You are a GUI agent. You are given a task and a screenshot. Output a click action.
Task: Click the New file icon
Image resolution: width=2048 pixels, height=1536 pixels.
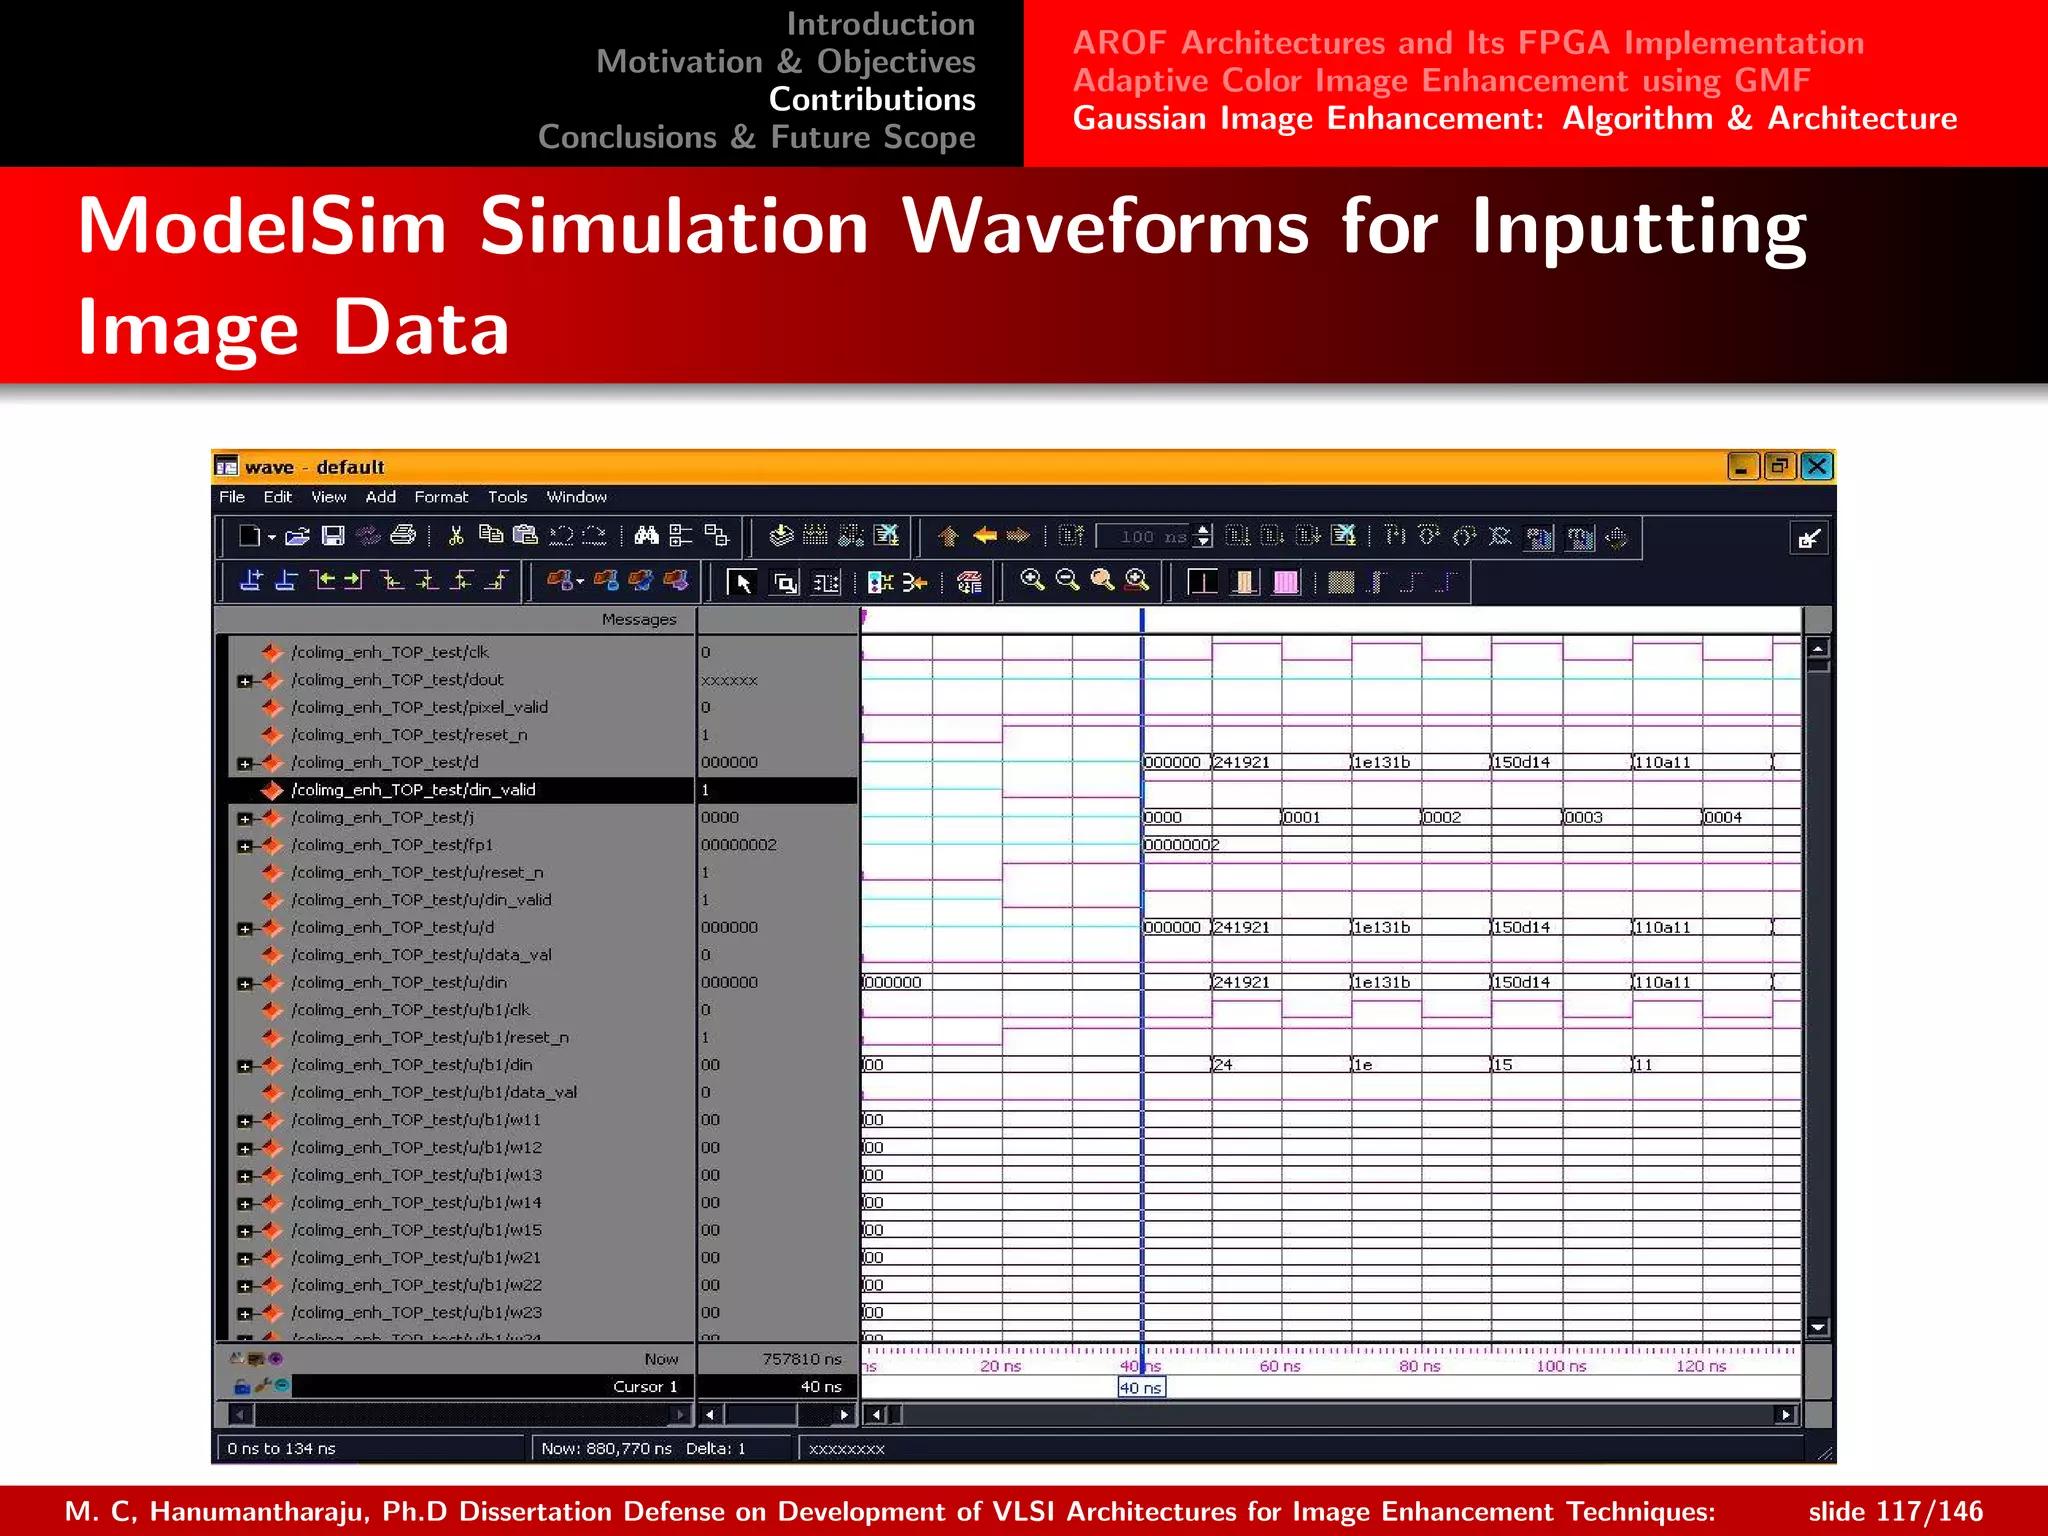click(249, 537)
